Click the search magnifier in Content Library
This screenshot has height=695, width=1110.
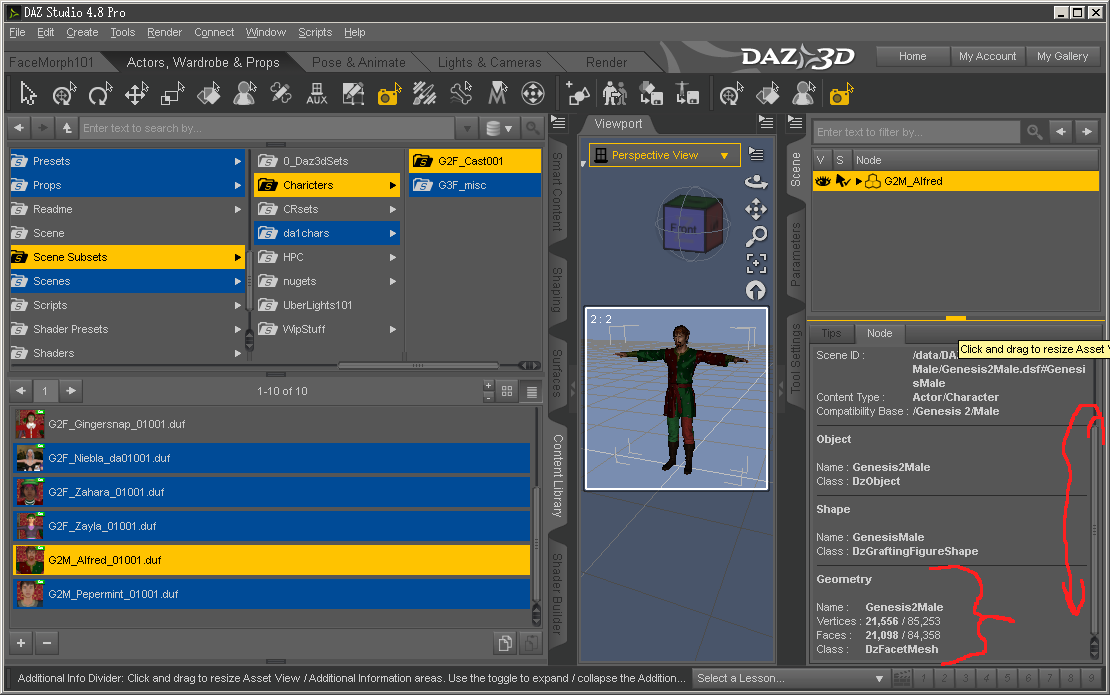click(x=532, y=128)
